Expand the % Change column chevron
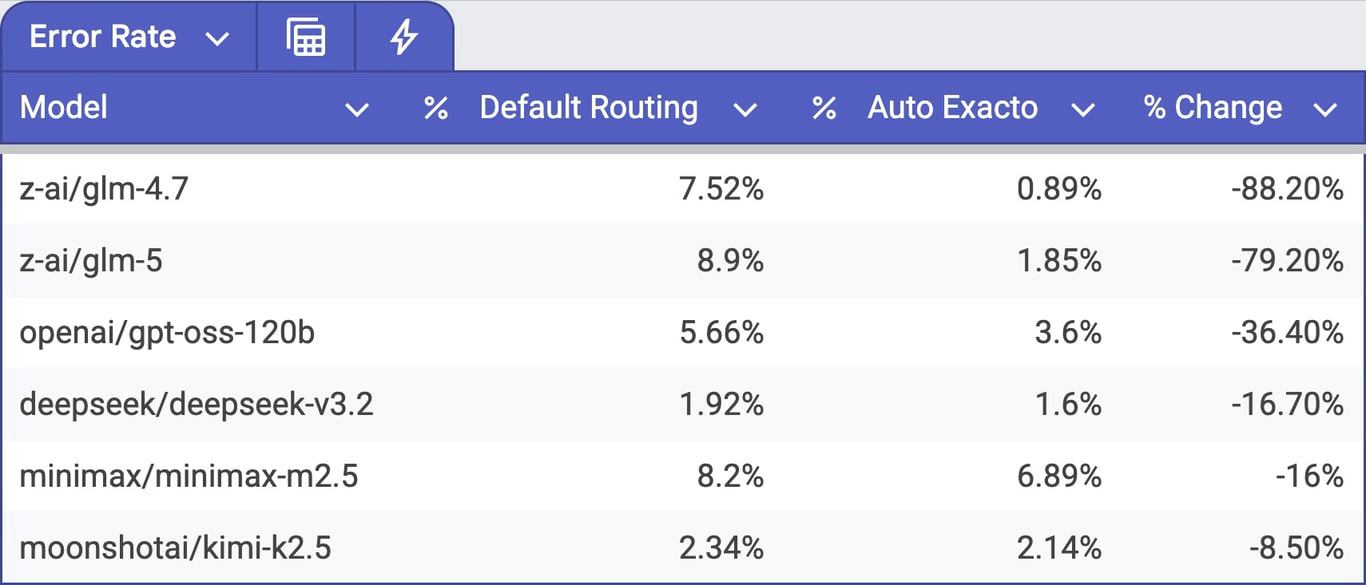This screenshot has width=1366, height=585. click(x=1325, y=110)
